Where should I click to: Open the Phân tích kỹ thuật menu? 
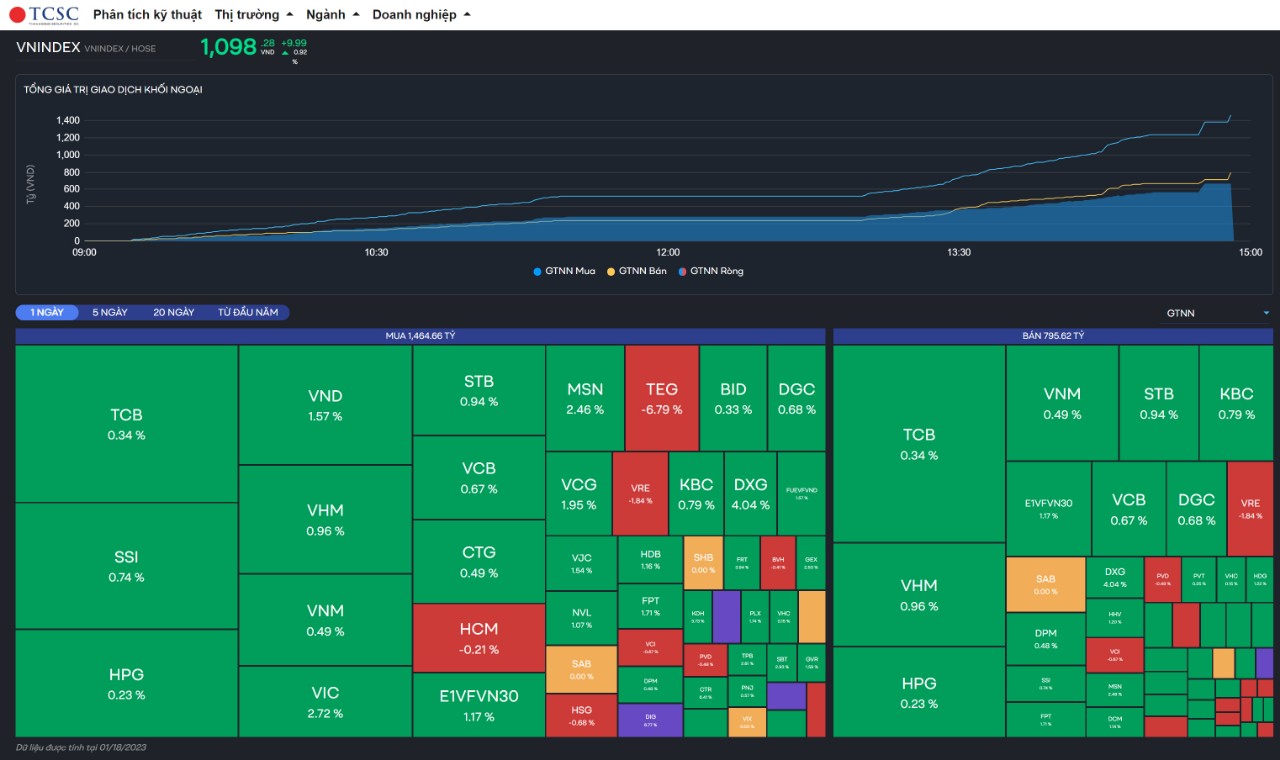(x=147, y=15)
